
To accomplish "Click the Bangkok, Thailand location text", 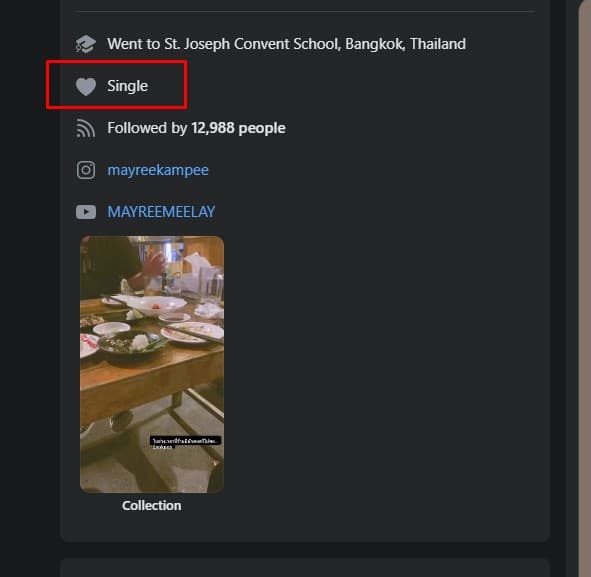I will click(406, 44).
